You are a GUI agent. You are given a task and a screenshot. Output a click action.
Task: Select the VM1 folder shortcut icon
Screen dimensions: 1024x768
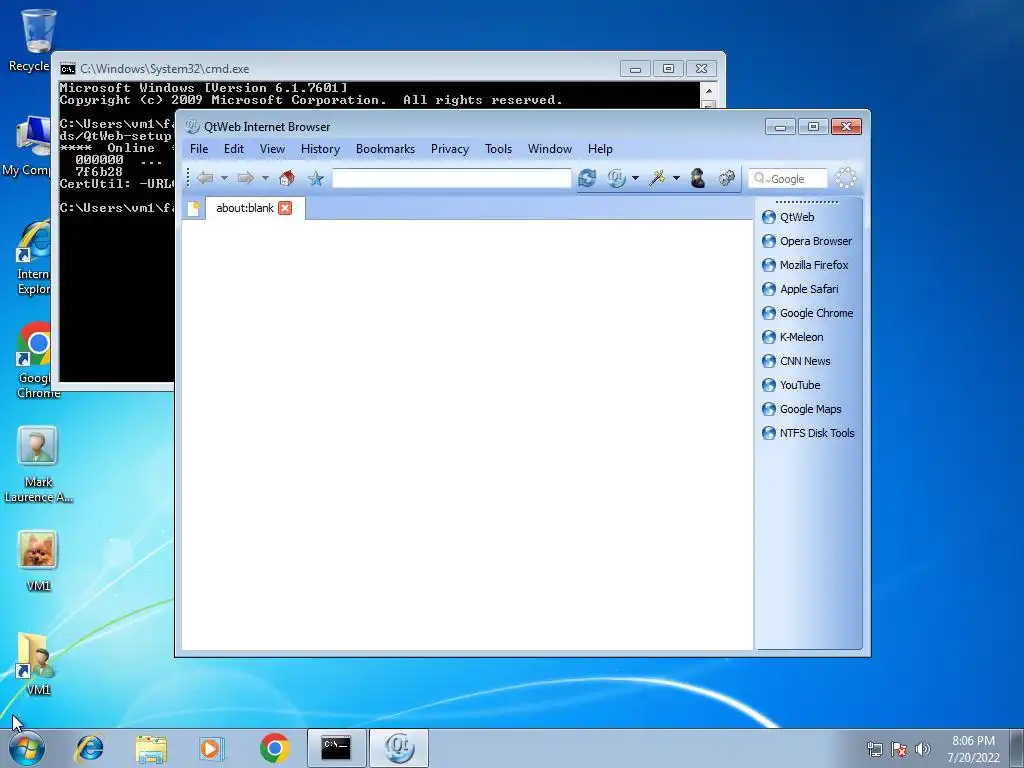coord(38,664)
